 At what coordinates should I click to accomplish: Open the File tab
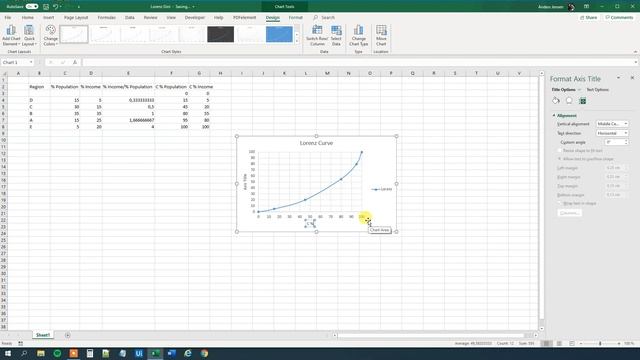point(8,18)
